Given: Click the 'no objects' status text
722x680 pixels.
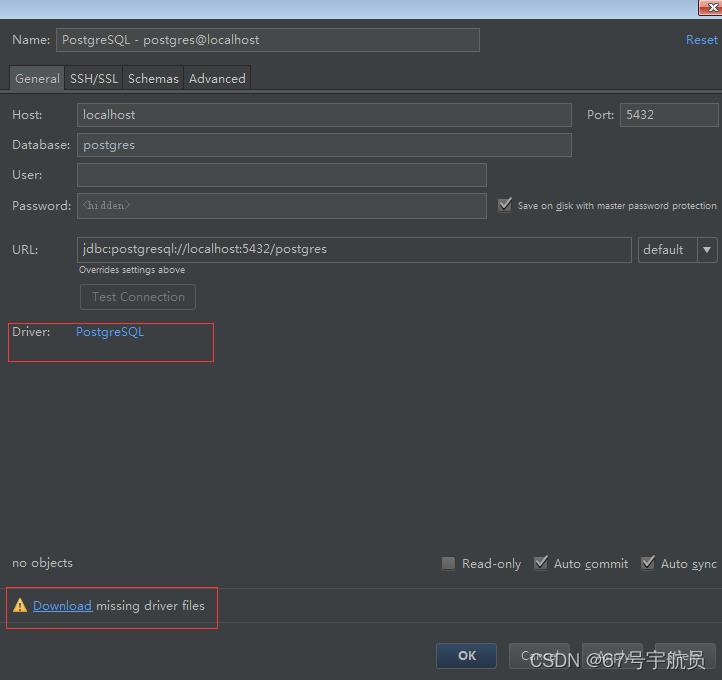Looking at the screenshot, I should coord(42,563).
